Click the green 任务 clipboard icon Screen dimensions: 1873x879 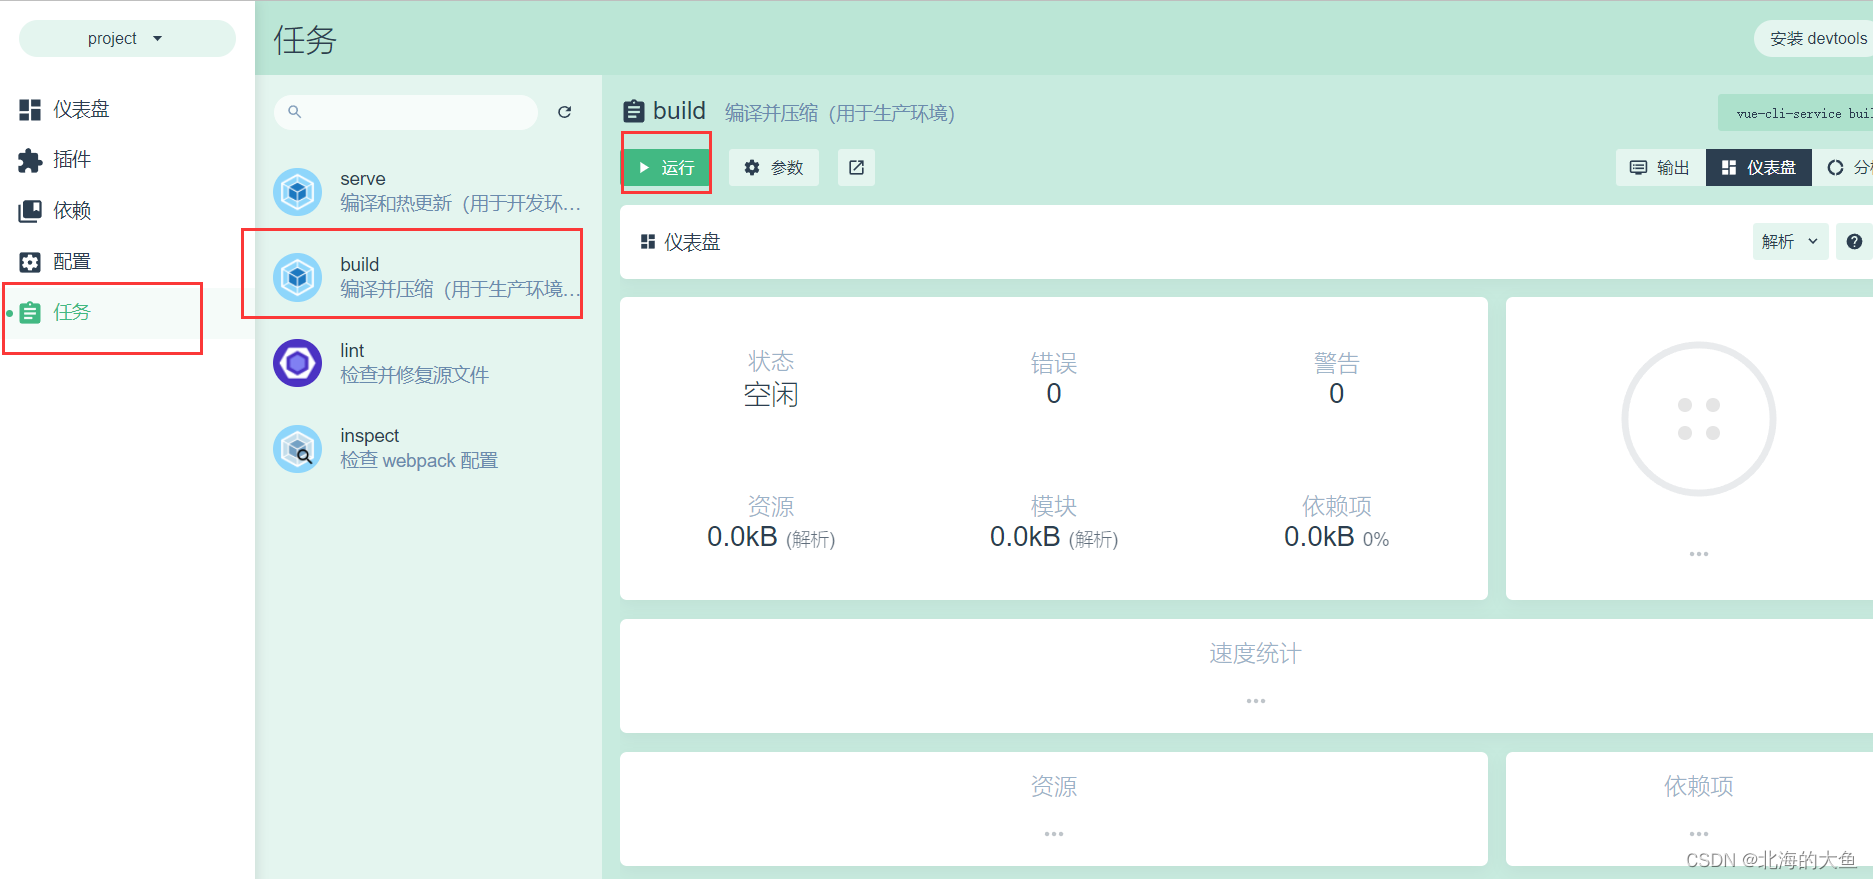30,313
